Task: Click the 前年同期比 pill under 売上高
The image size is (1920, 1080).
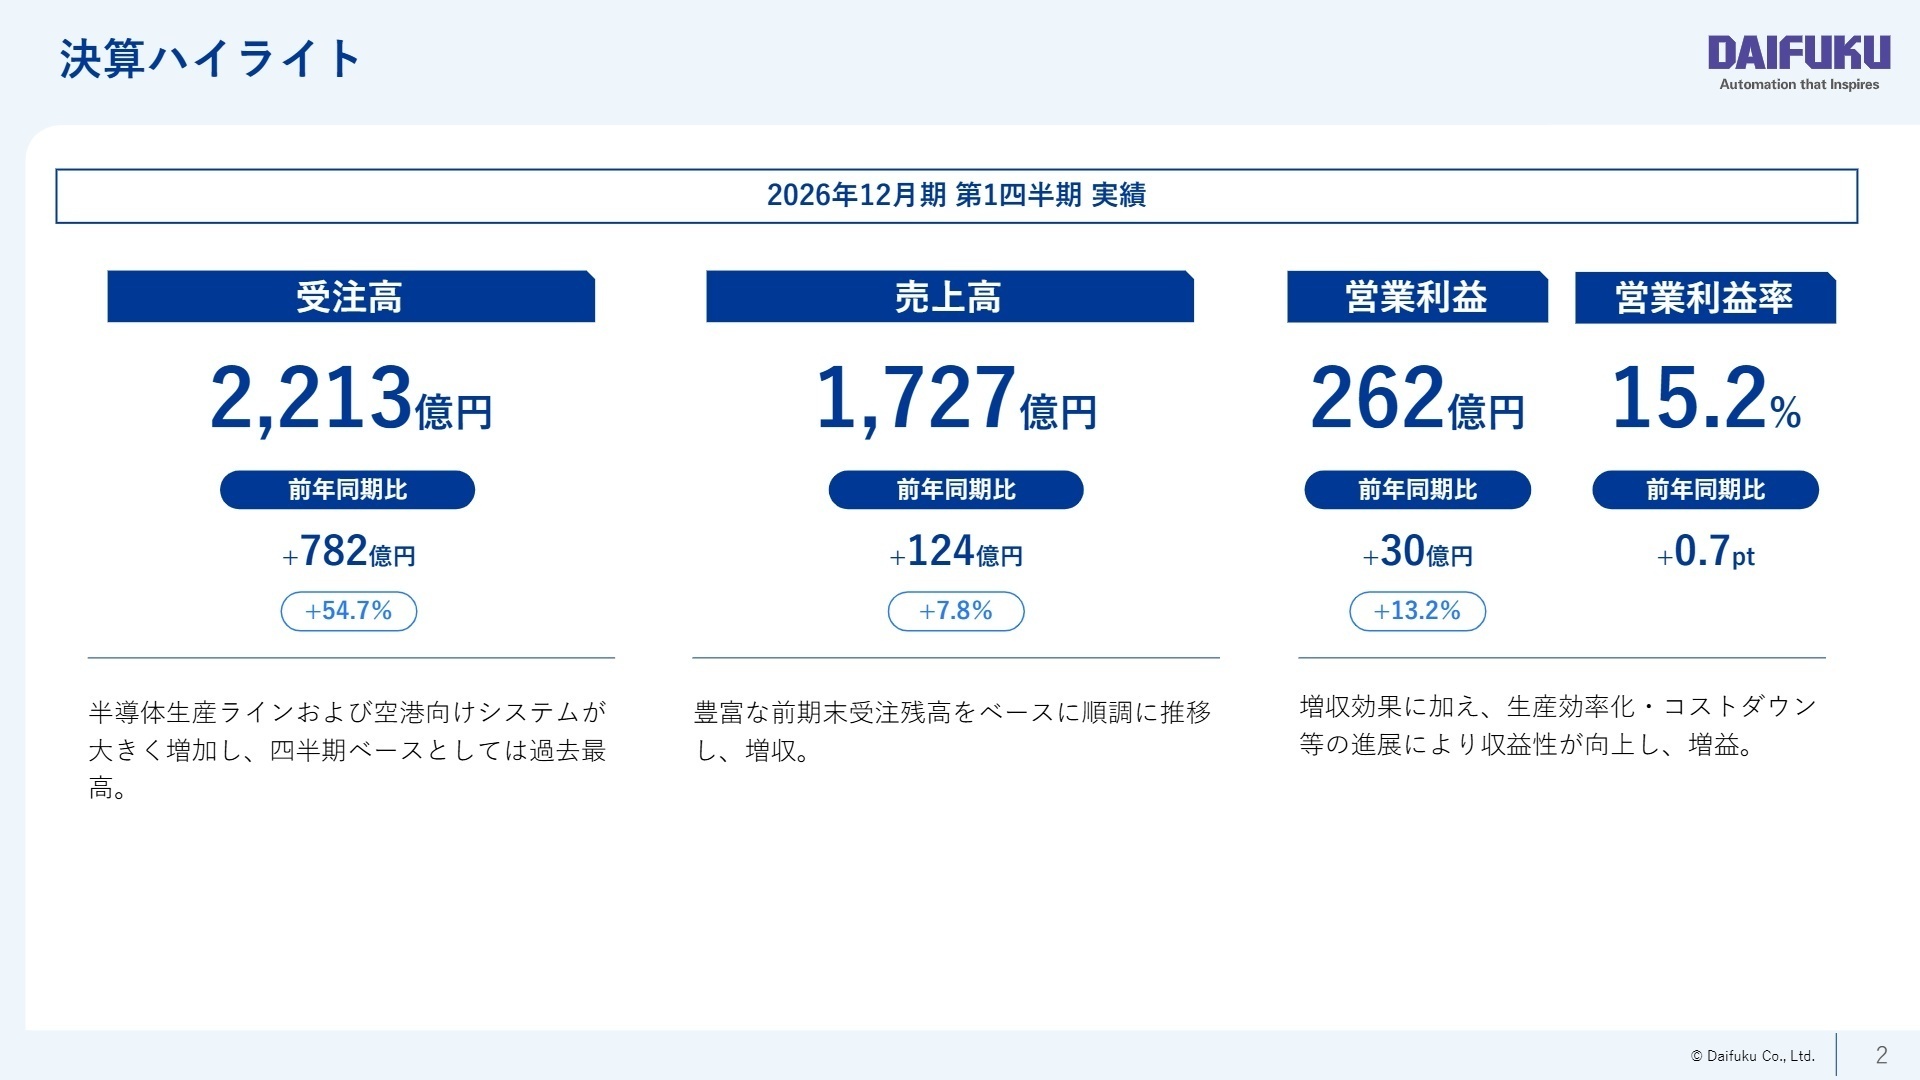Action: click(x=956, y=490)
